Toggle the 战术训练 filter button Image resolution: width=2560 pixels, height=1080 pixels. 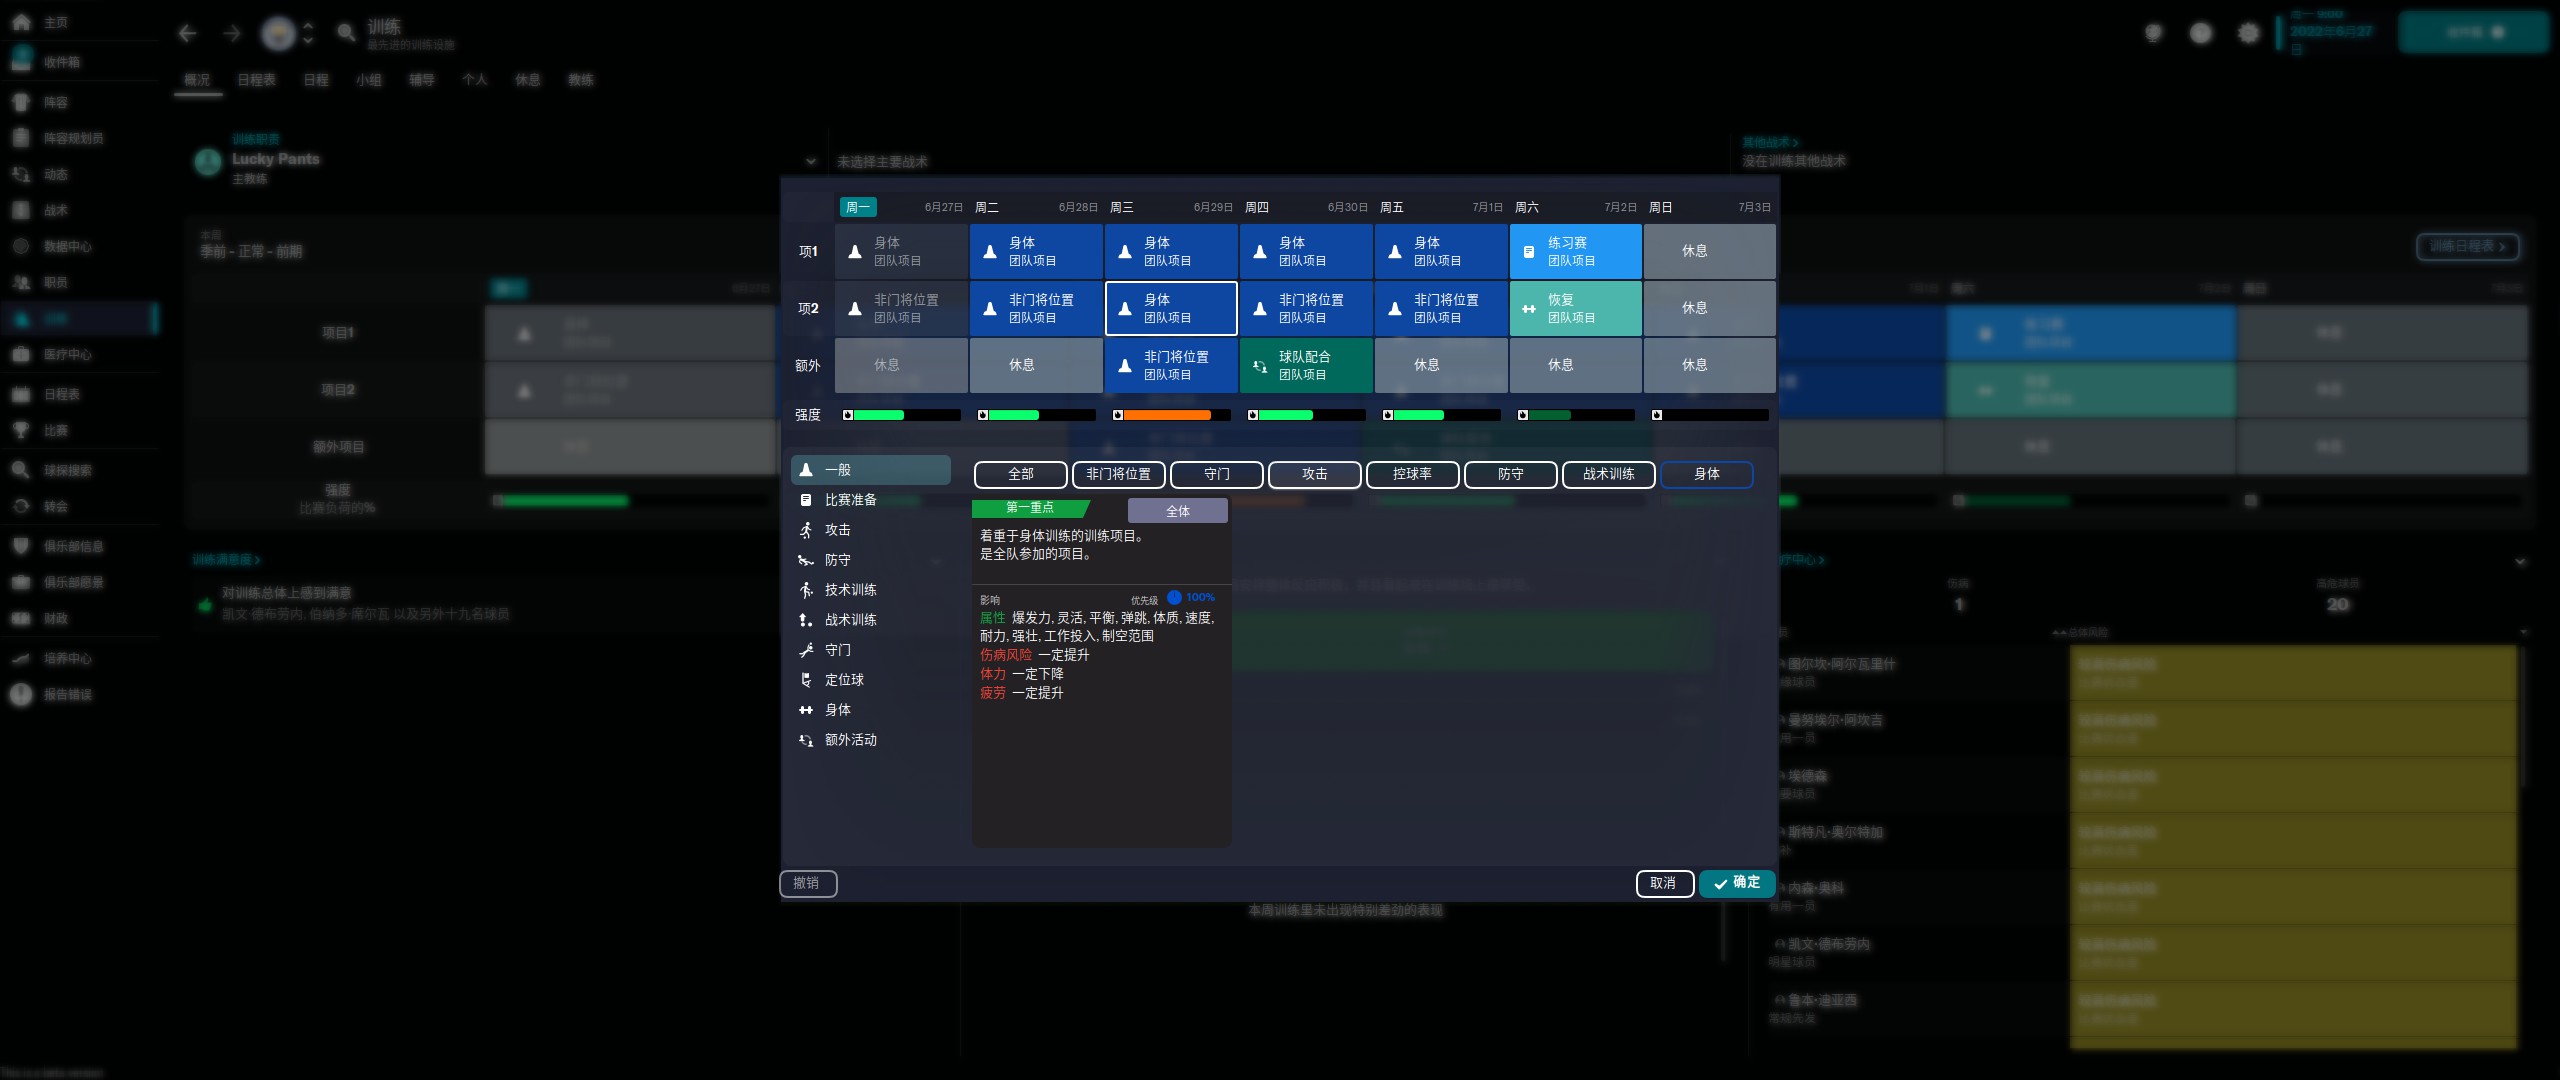1608,474
